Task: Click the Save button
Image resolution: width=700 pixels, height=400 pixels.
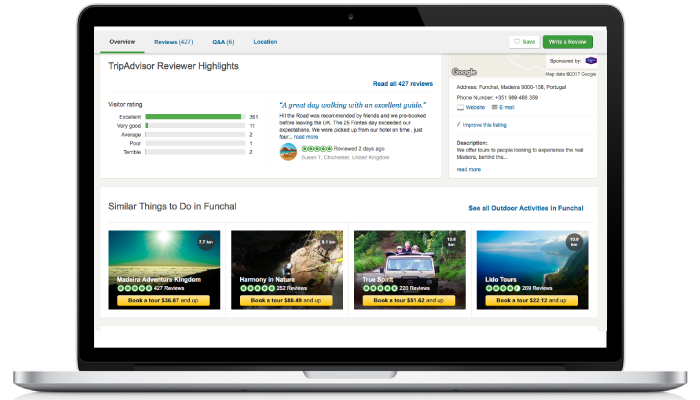Action: (524, 42)
